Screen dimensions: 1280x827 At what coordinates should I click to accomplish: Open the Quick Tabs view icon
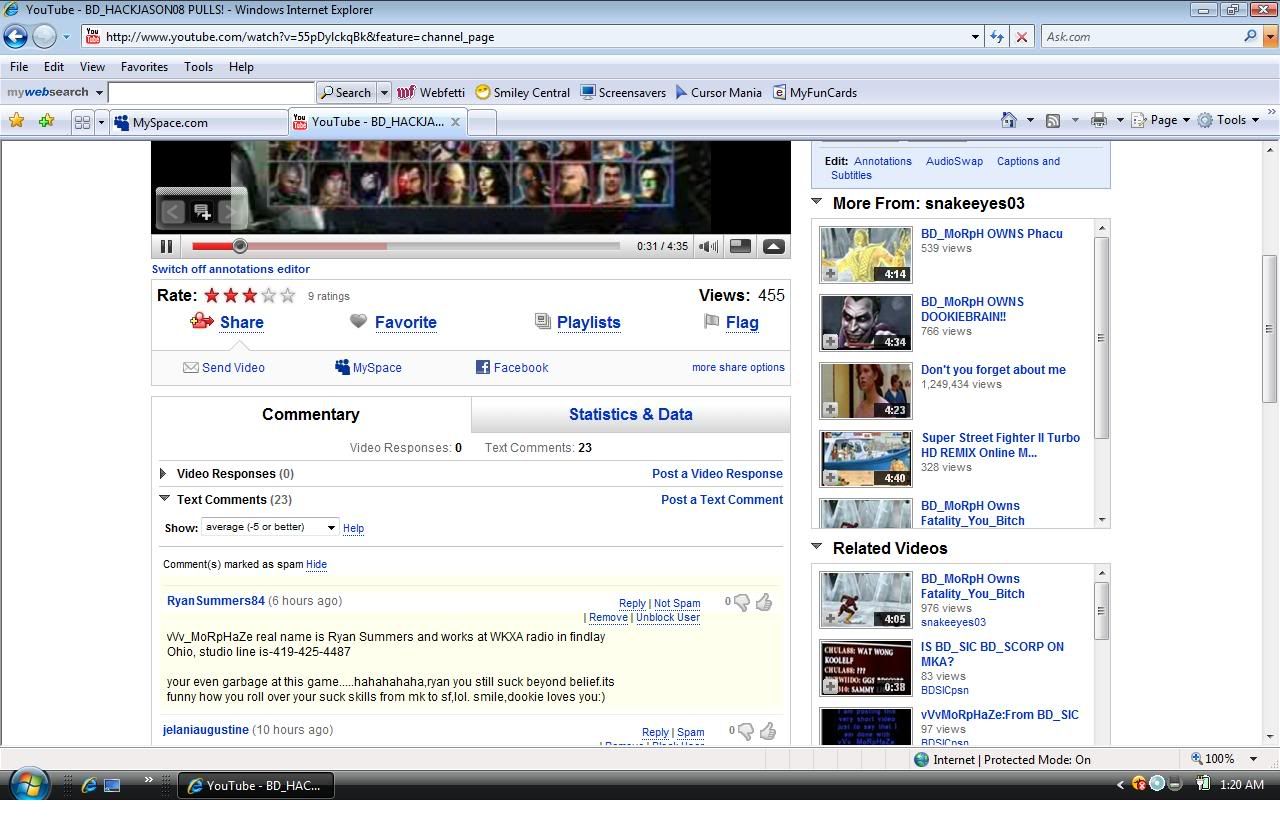click(x=82, y=122)
